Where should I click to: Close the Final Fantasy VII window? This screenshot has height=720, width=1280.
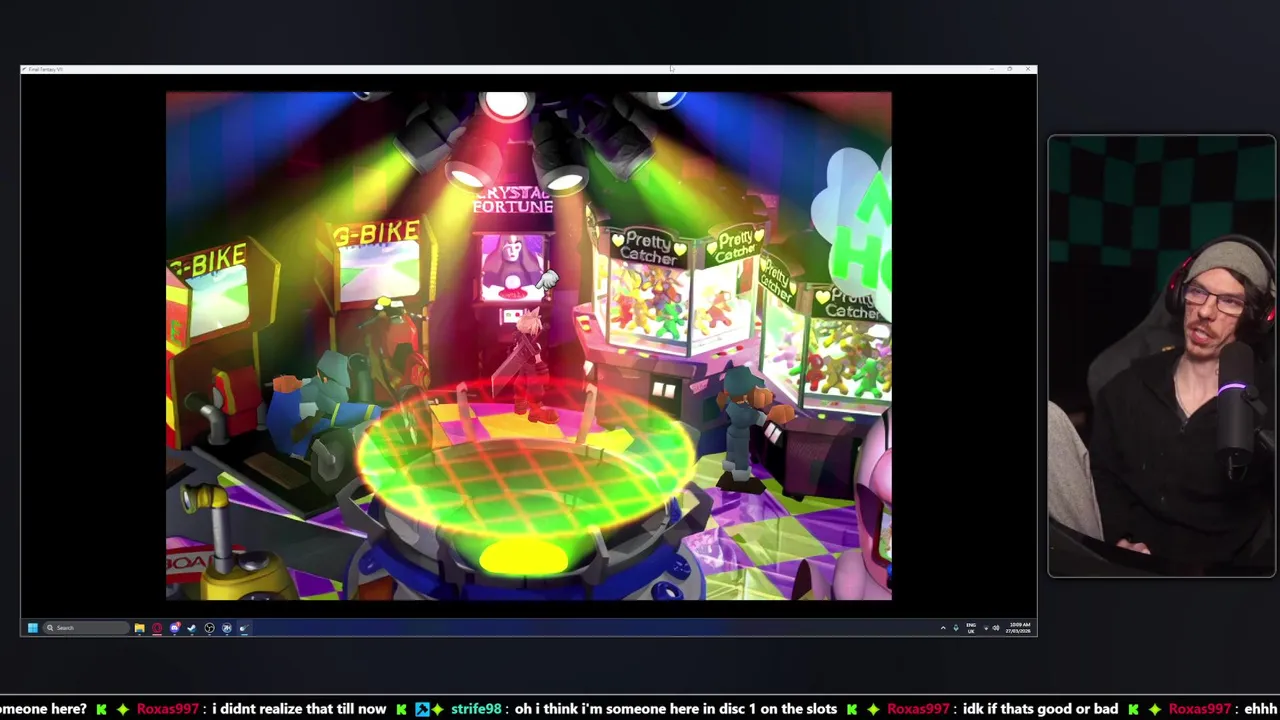(x=1028, y=69)
